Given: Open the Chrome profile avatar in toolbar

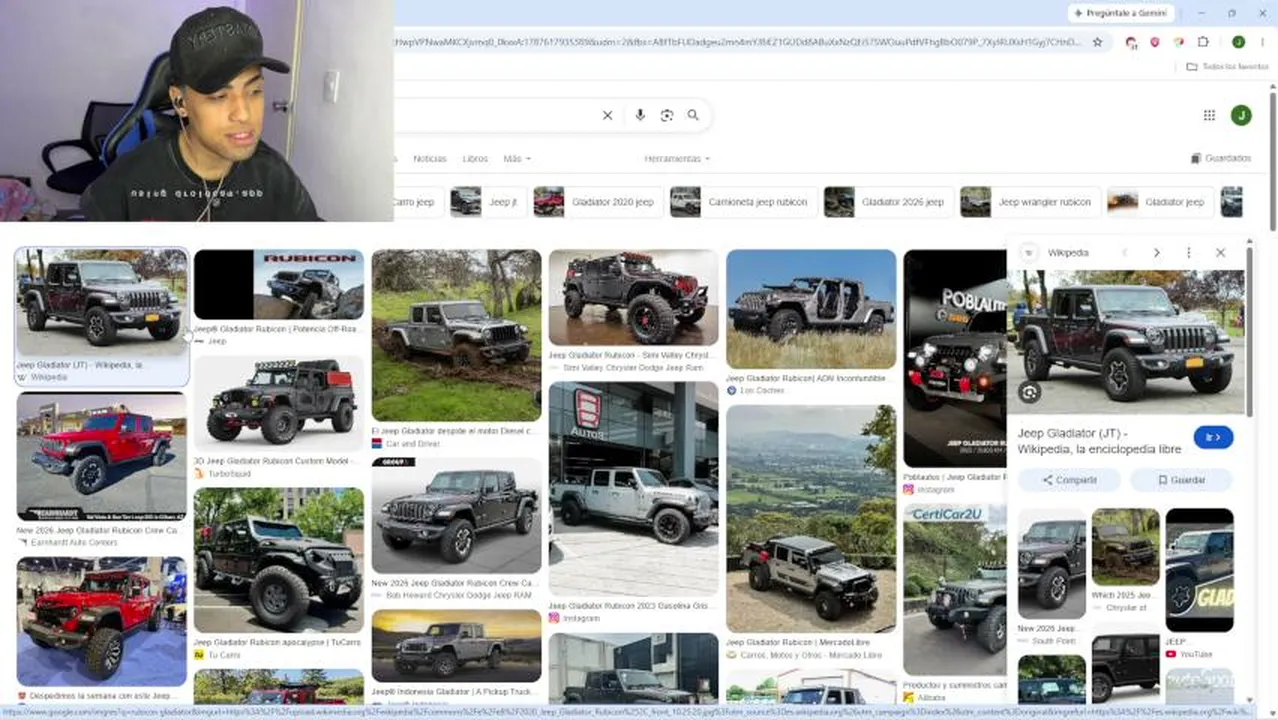Looking at the screenshot, I should 1238,42.
